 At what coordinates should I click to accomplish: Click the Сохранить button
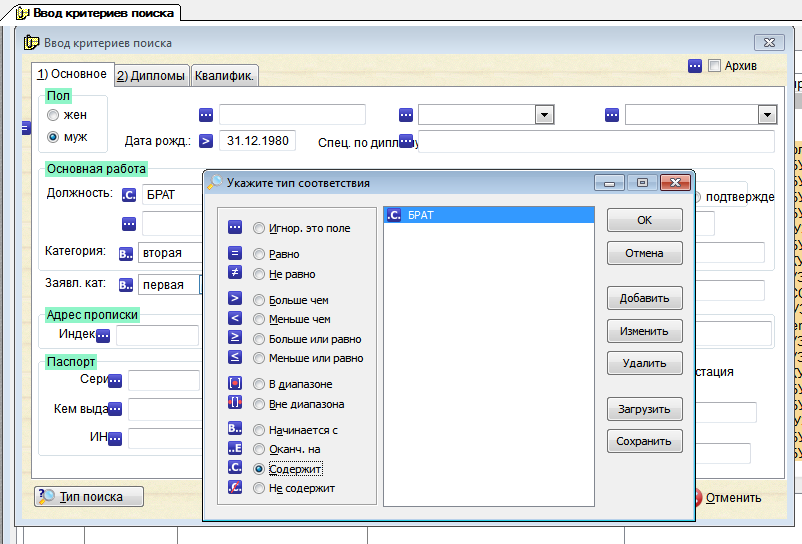click(x=644, y=441)
